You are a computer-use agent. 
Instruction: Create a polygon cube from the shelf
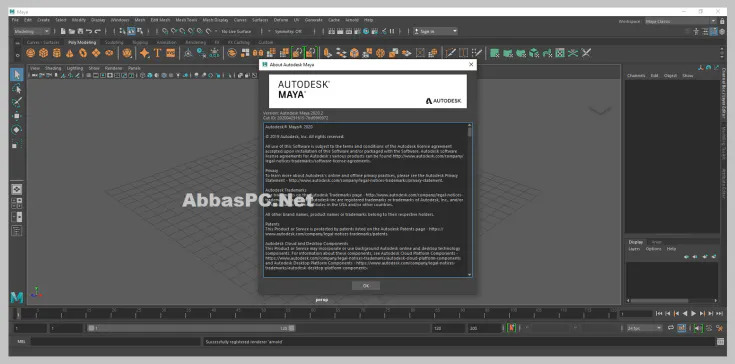(x=44, y=53)
